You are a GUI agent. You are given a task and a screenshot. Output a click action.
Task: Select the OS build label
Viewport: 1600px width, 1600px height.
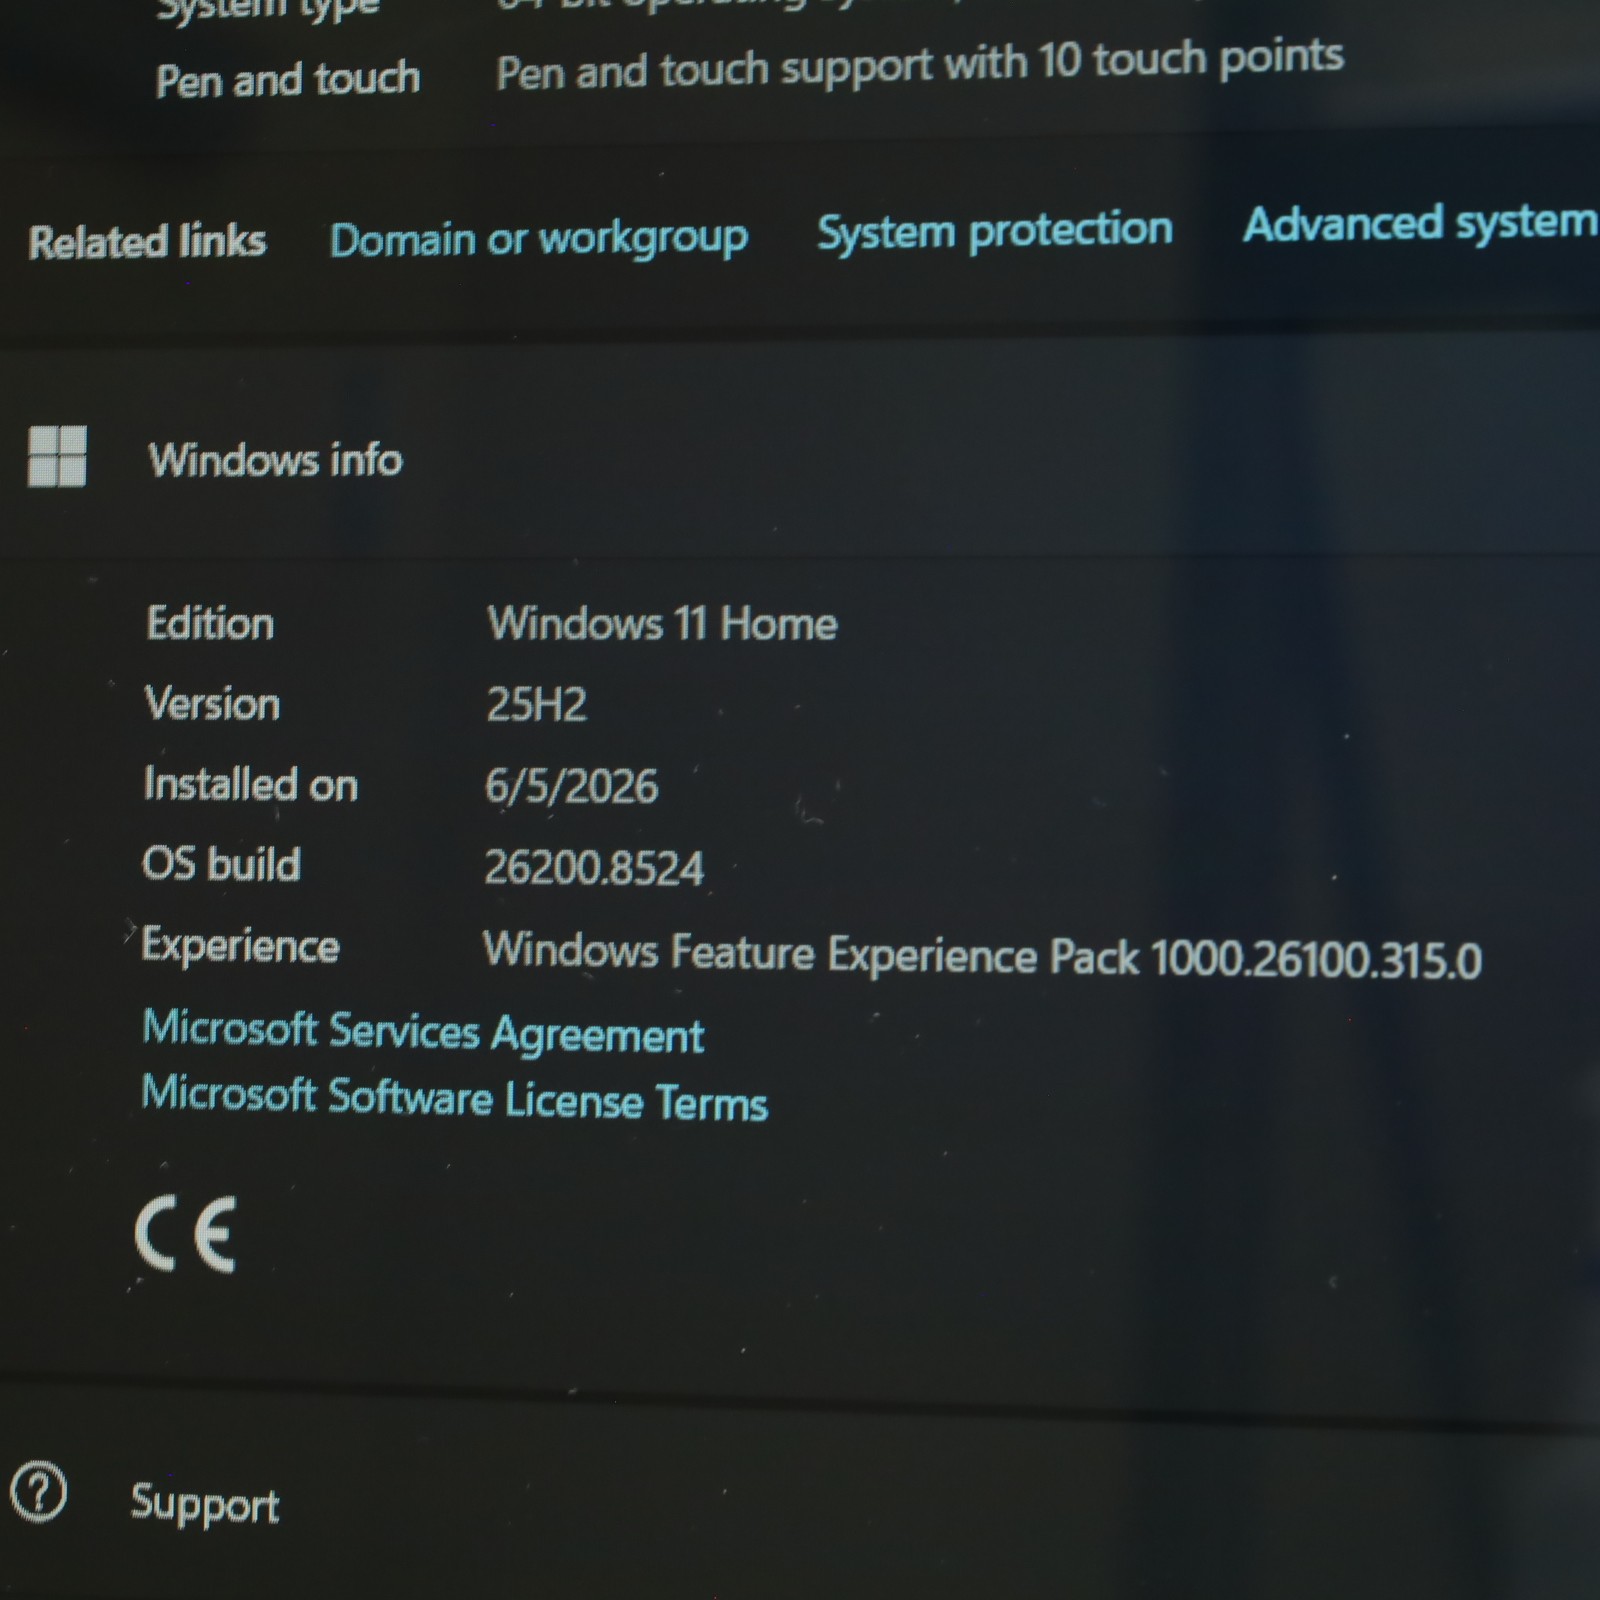coord(221,864)
